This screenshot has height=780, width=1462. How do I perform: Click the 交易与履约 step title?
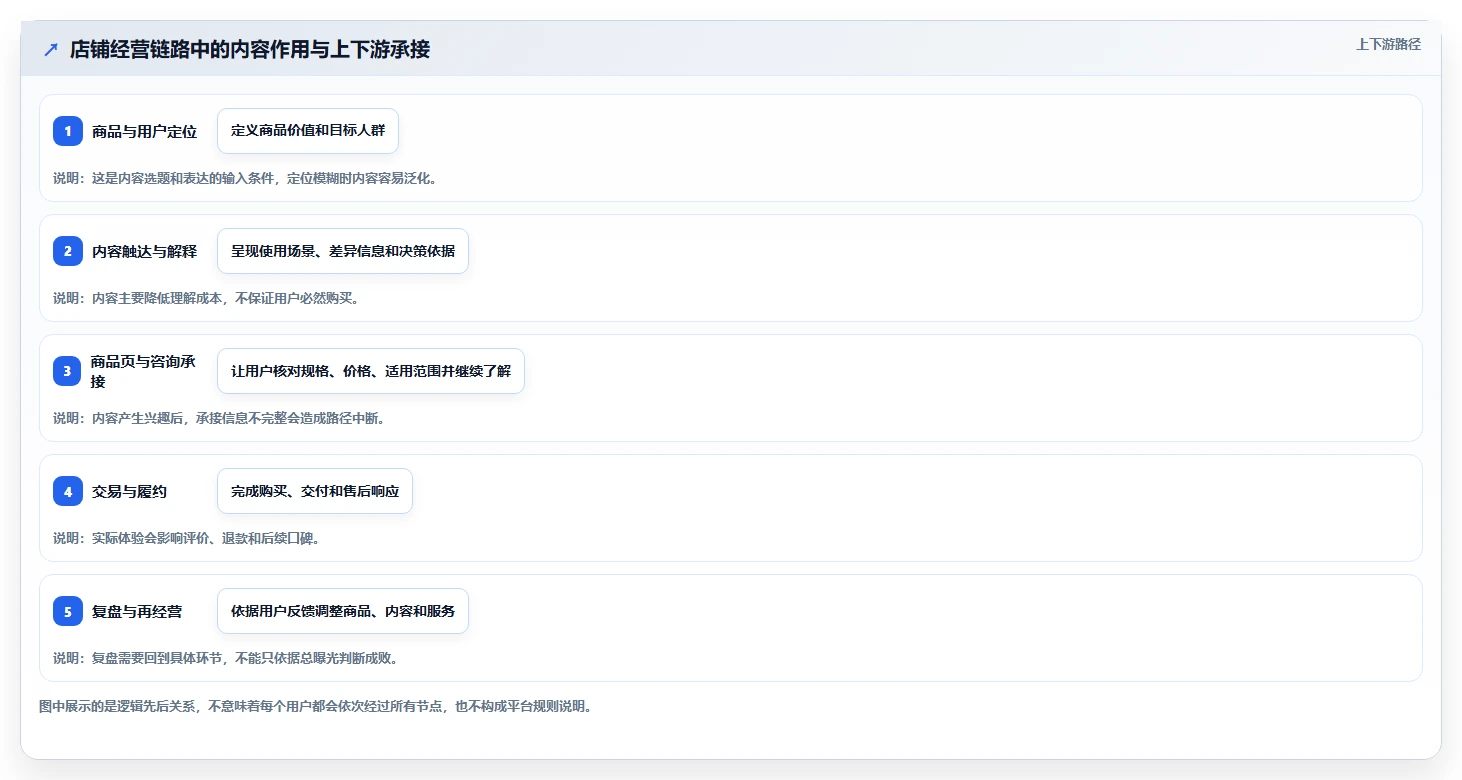130,491
